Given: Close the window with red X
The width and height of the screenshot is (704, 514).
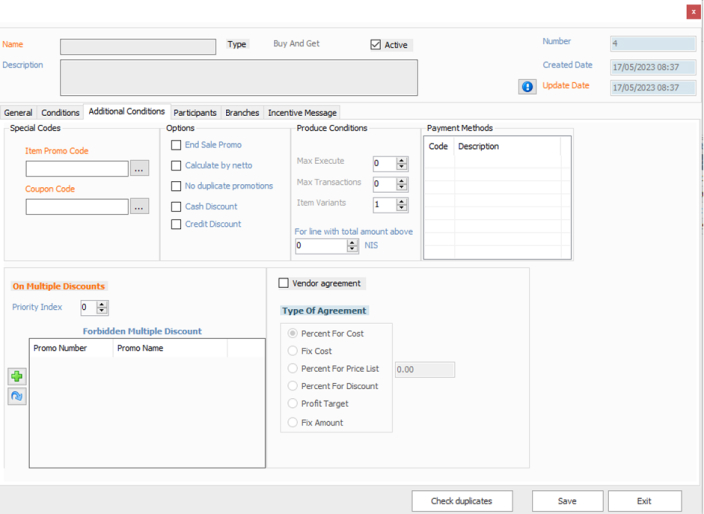Looking at the screenshot, I should tap(693, 12).
